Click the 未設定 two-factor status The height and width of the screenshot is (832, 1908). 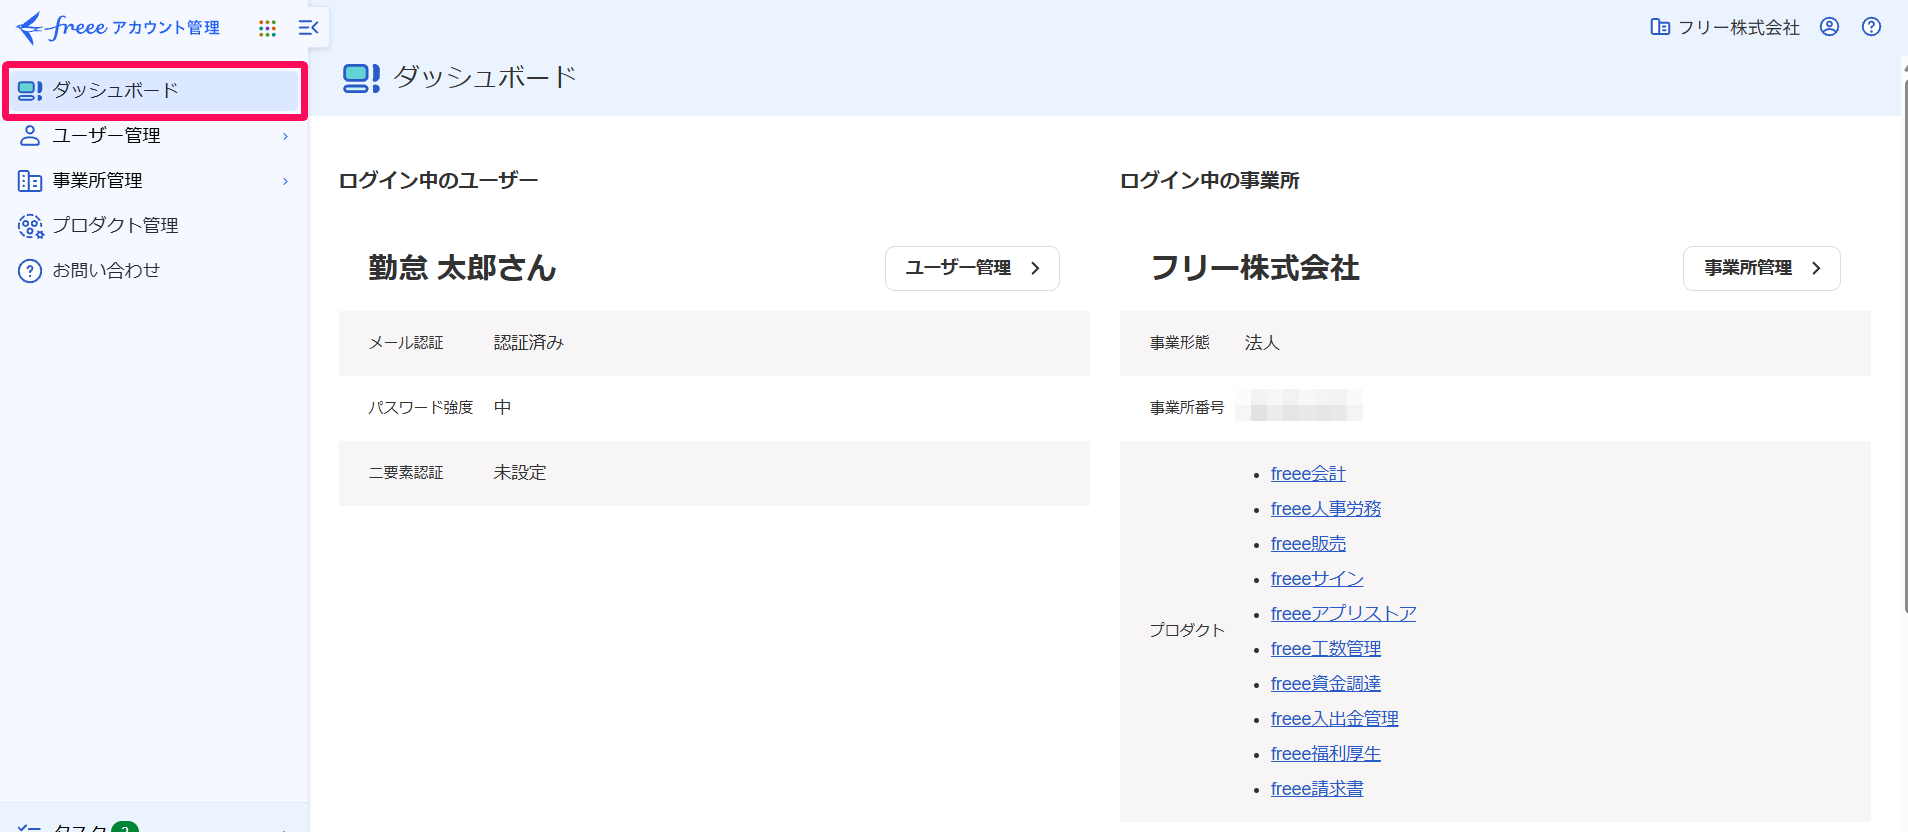519,473
